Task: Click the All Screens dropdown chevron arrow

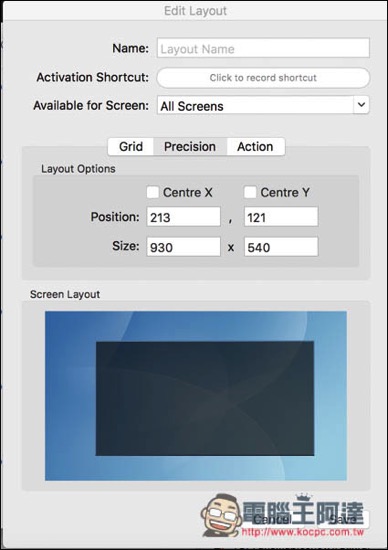Action: coord(361,105)
